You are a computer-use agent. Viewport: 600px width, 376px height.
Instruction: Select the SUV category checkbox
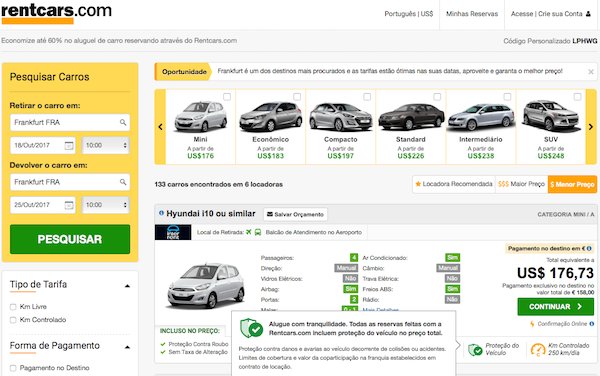[577, 97]
